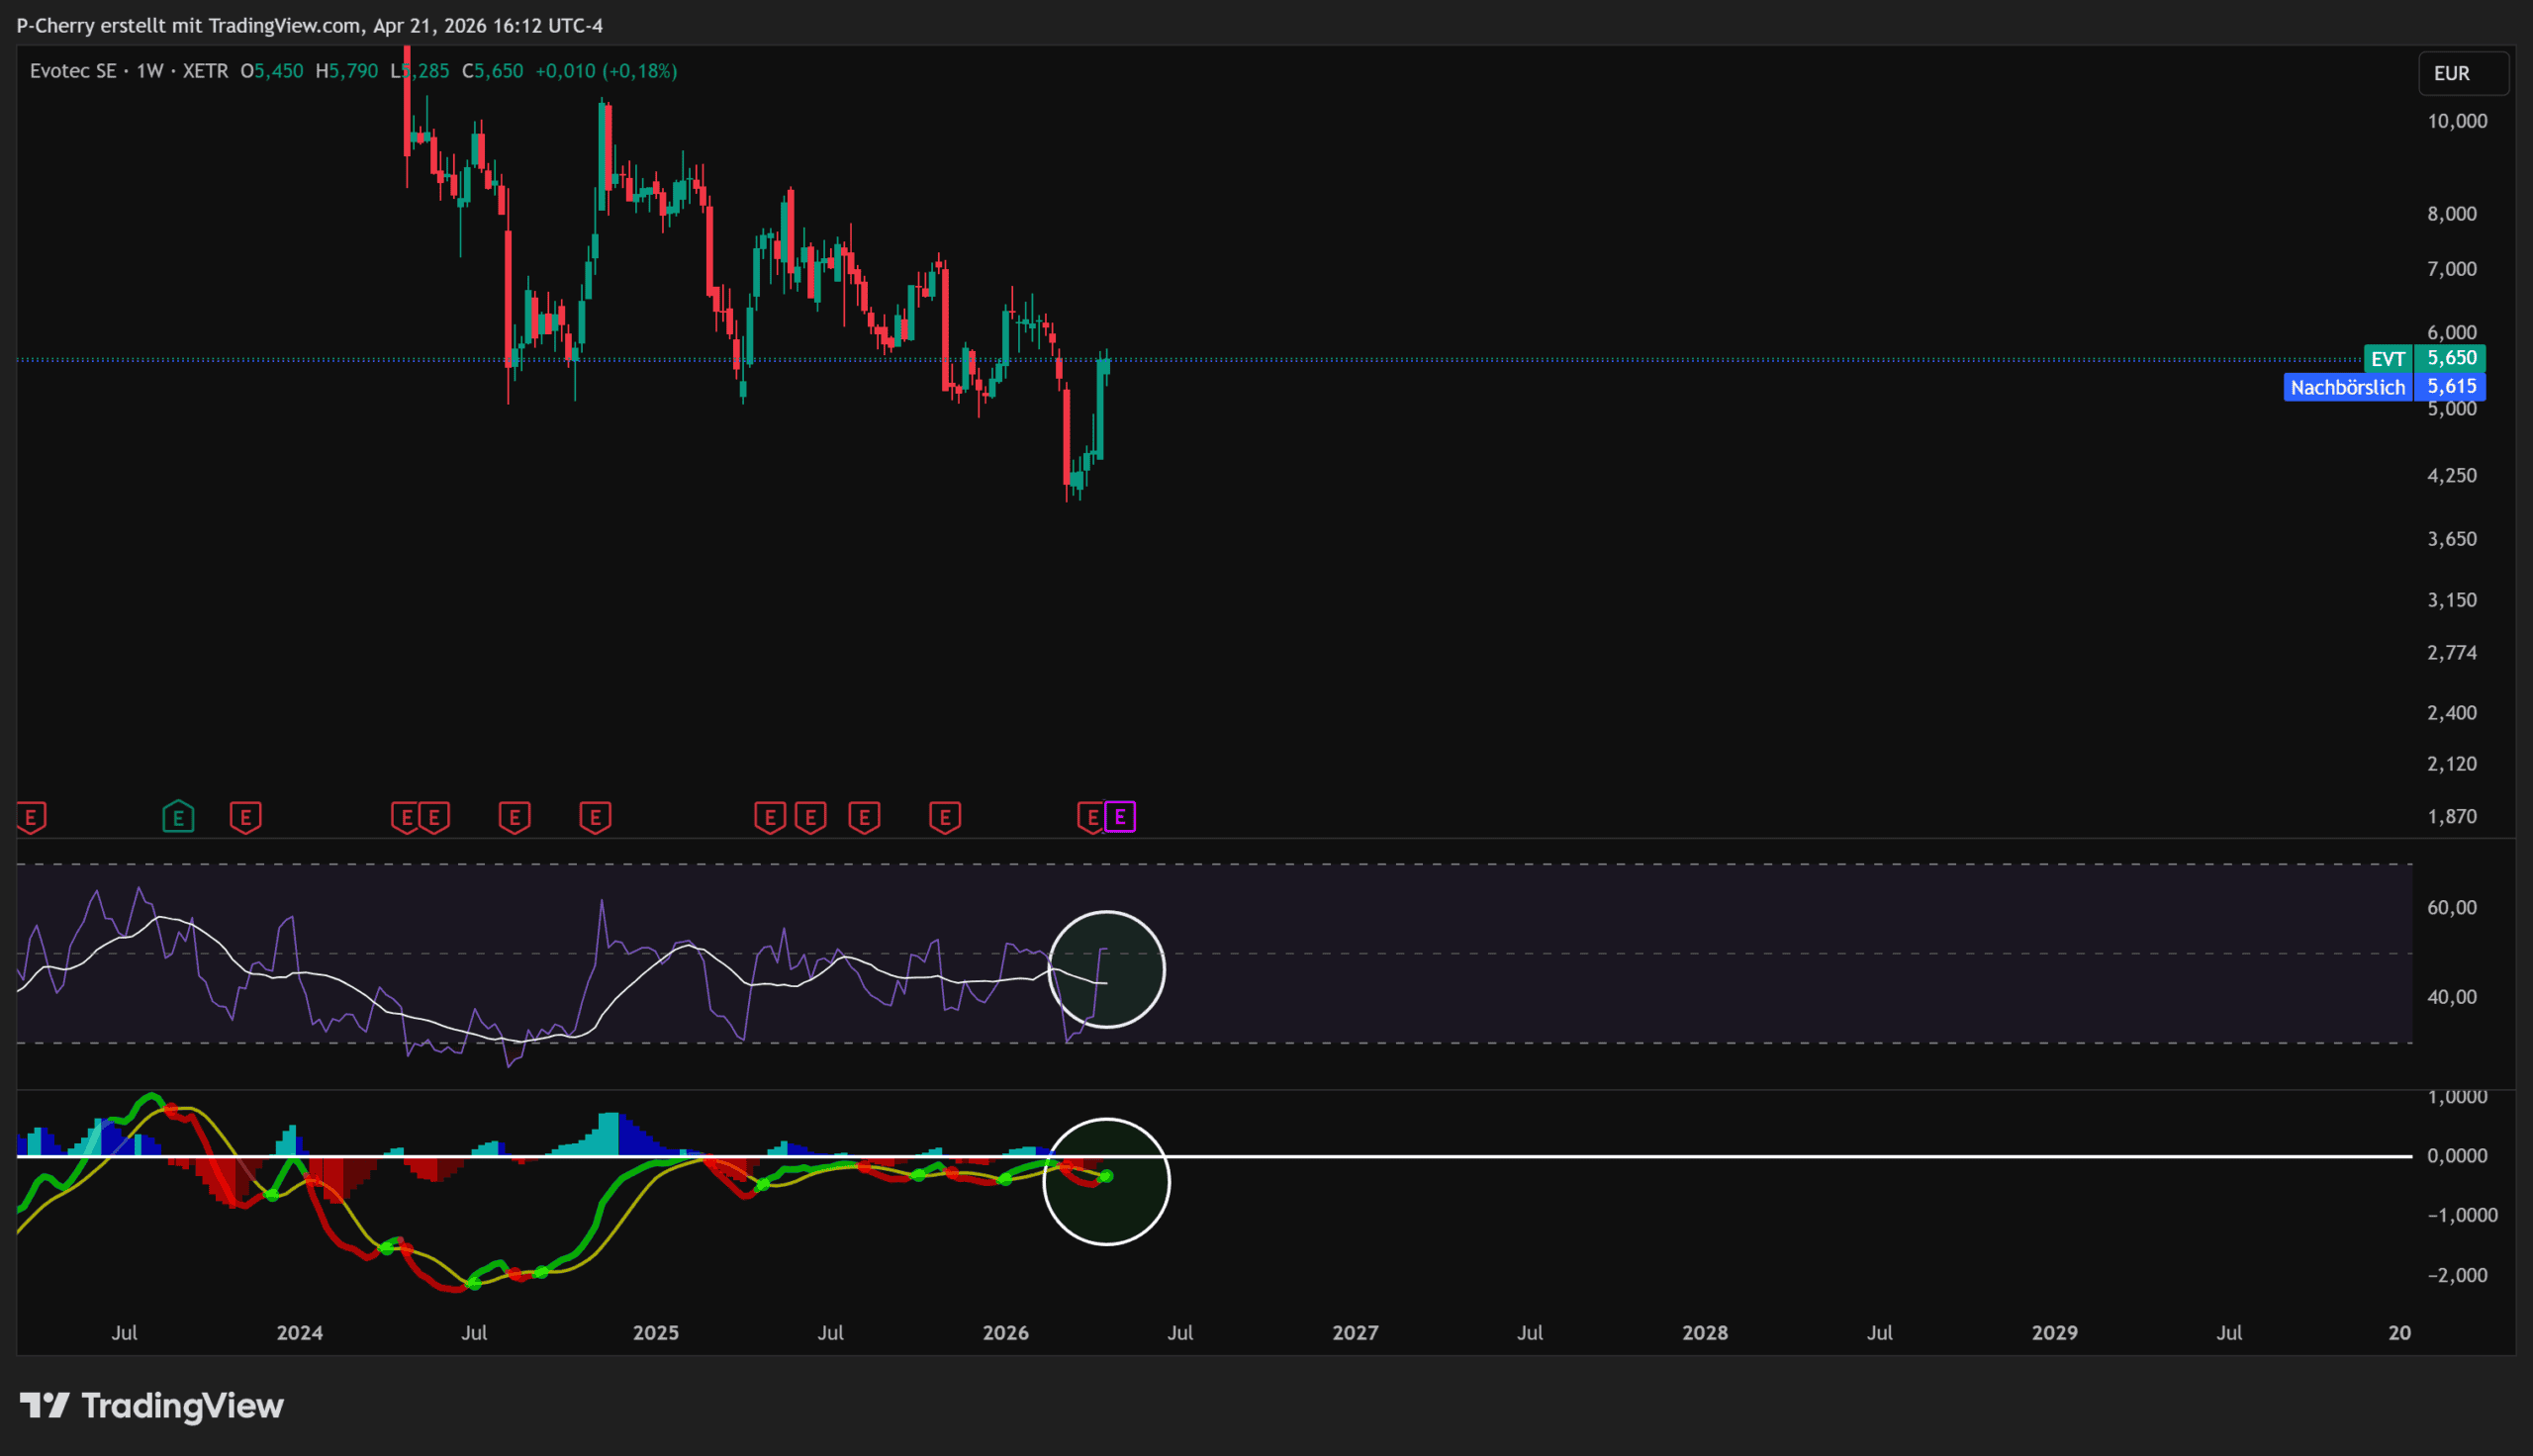
Task: Open the EUR currency selector
Action: click(2462, 73)
